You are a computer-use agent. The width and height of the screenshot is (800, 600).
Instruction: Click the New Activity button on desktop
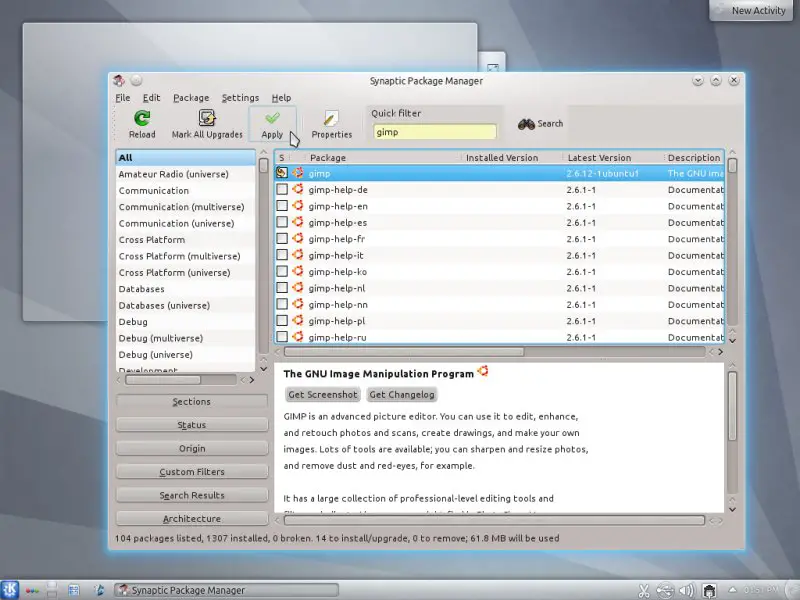click(751, 10)
